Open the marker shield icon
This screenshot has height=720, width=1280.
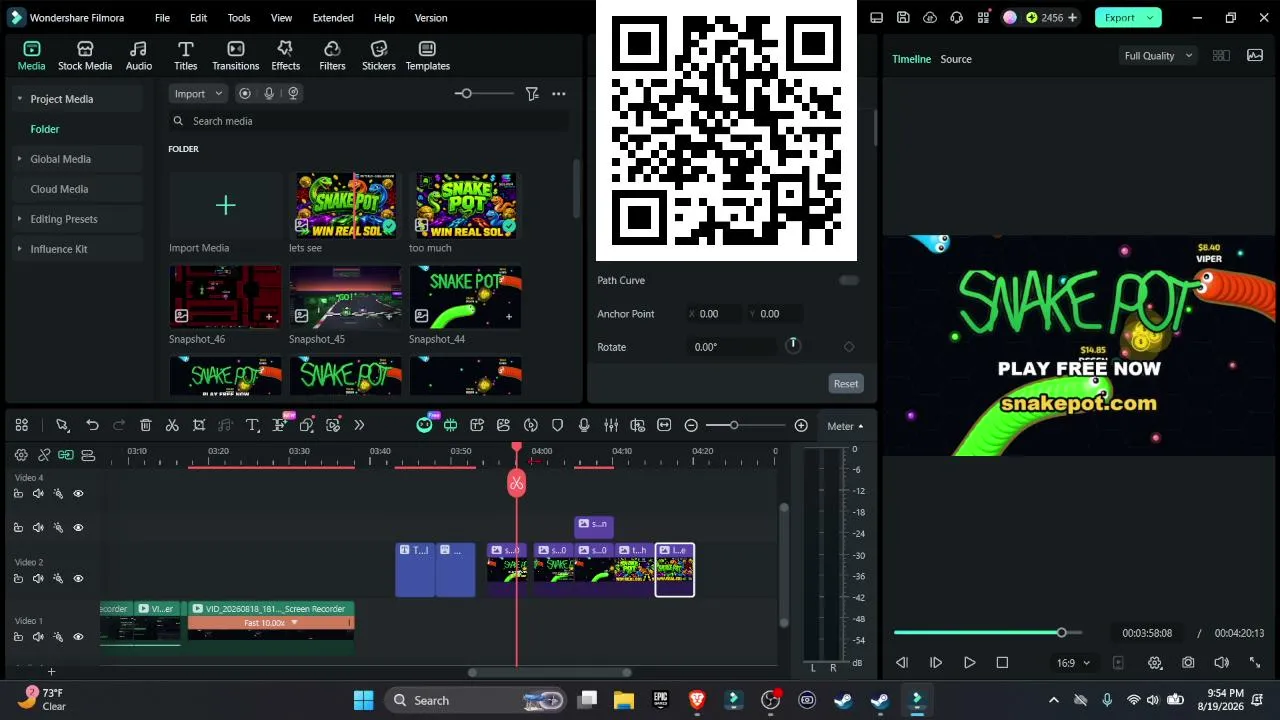pyautogui.click(x=557, y=426)
